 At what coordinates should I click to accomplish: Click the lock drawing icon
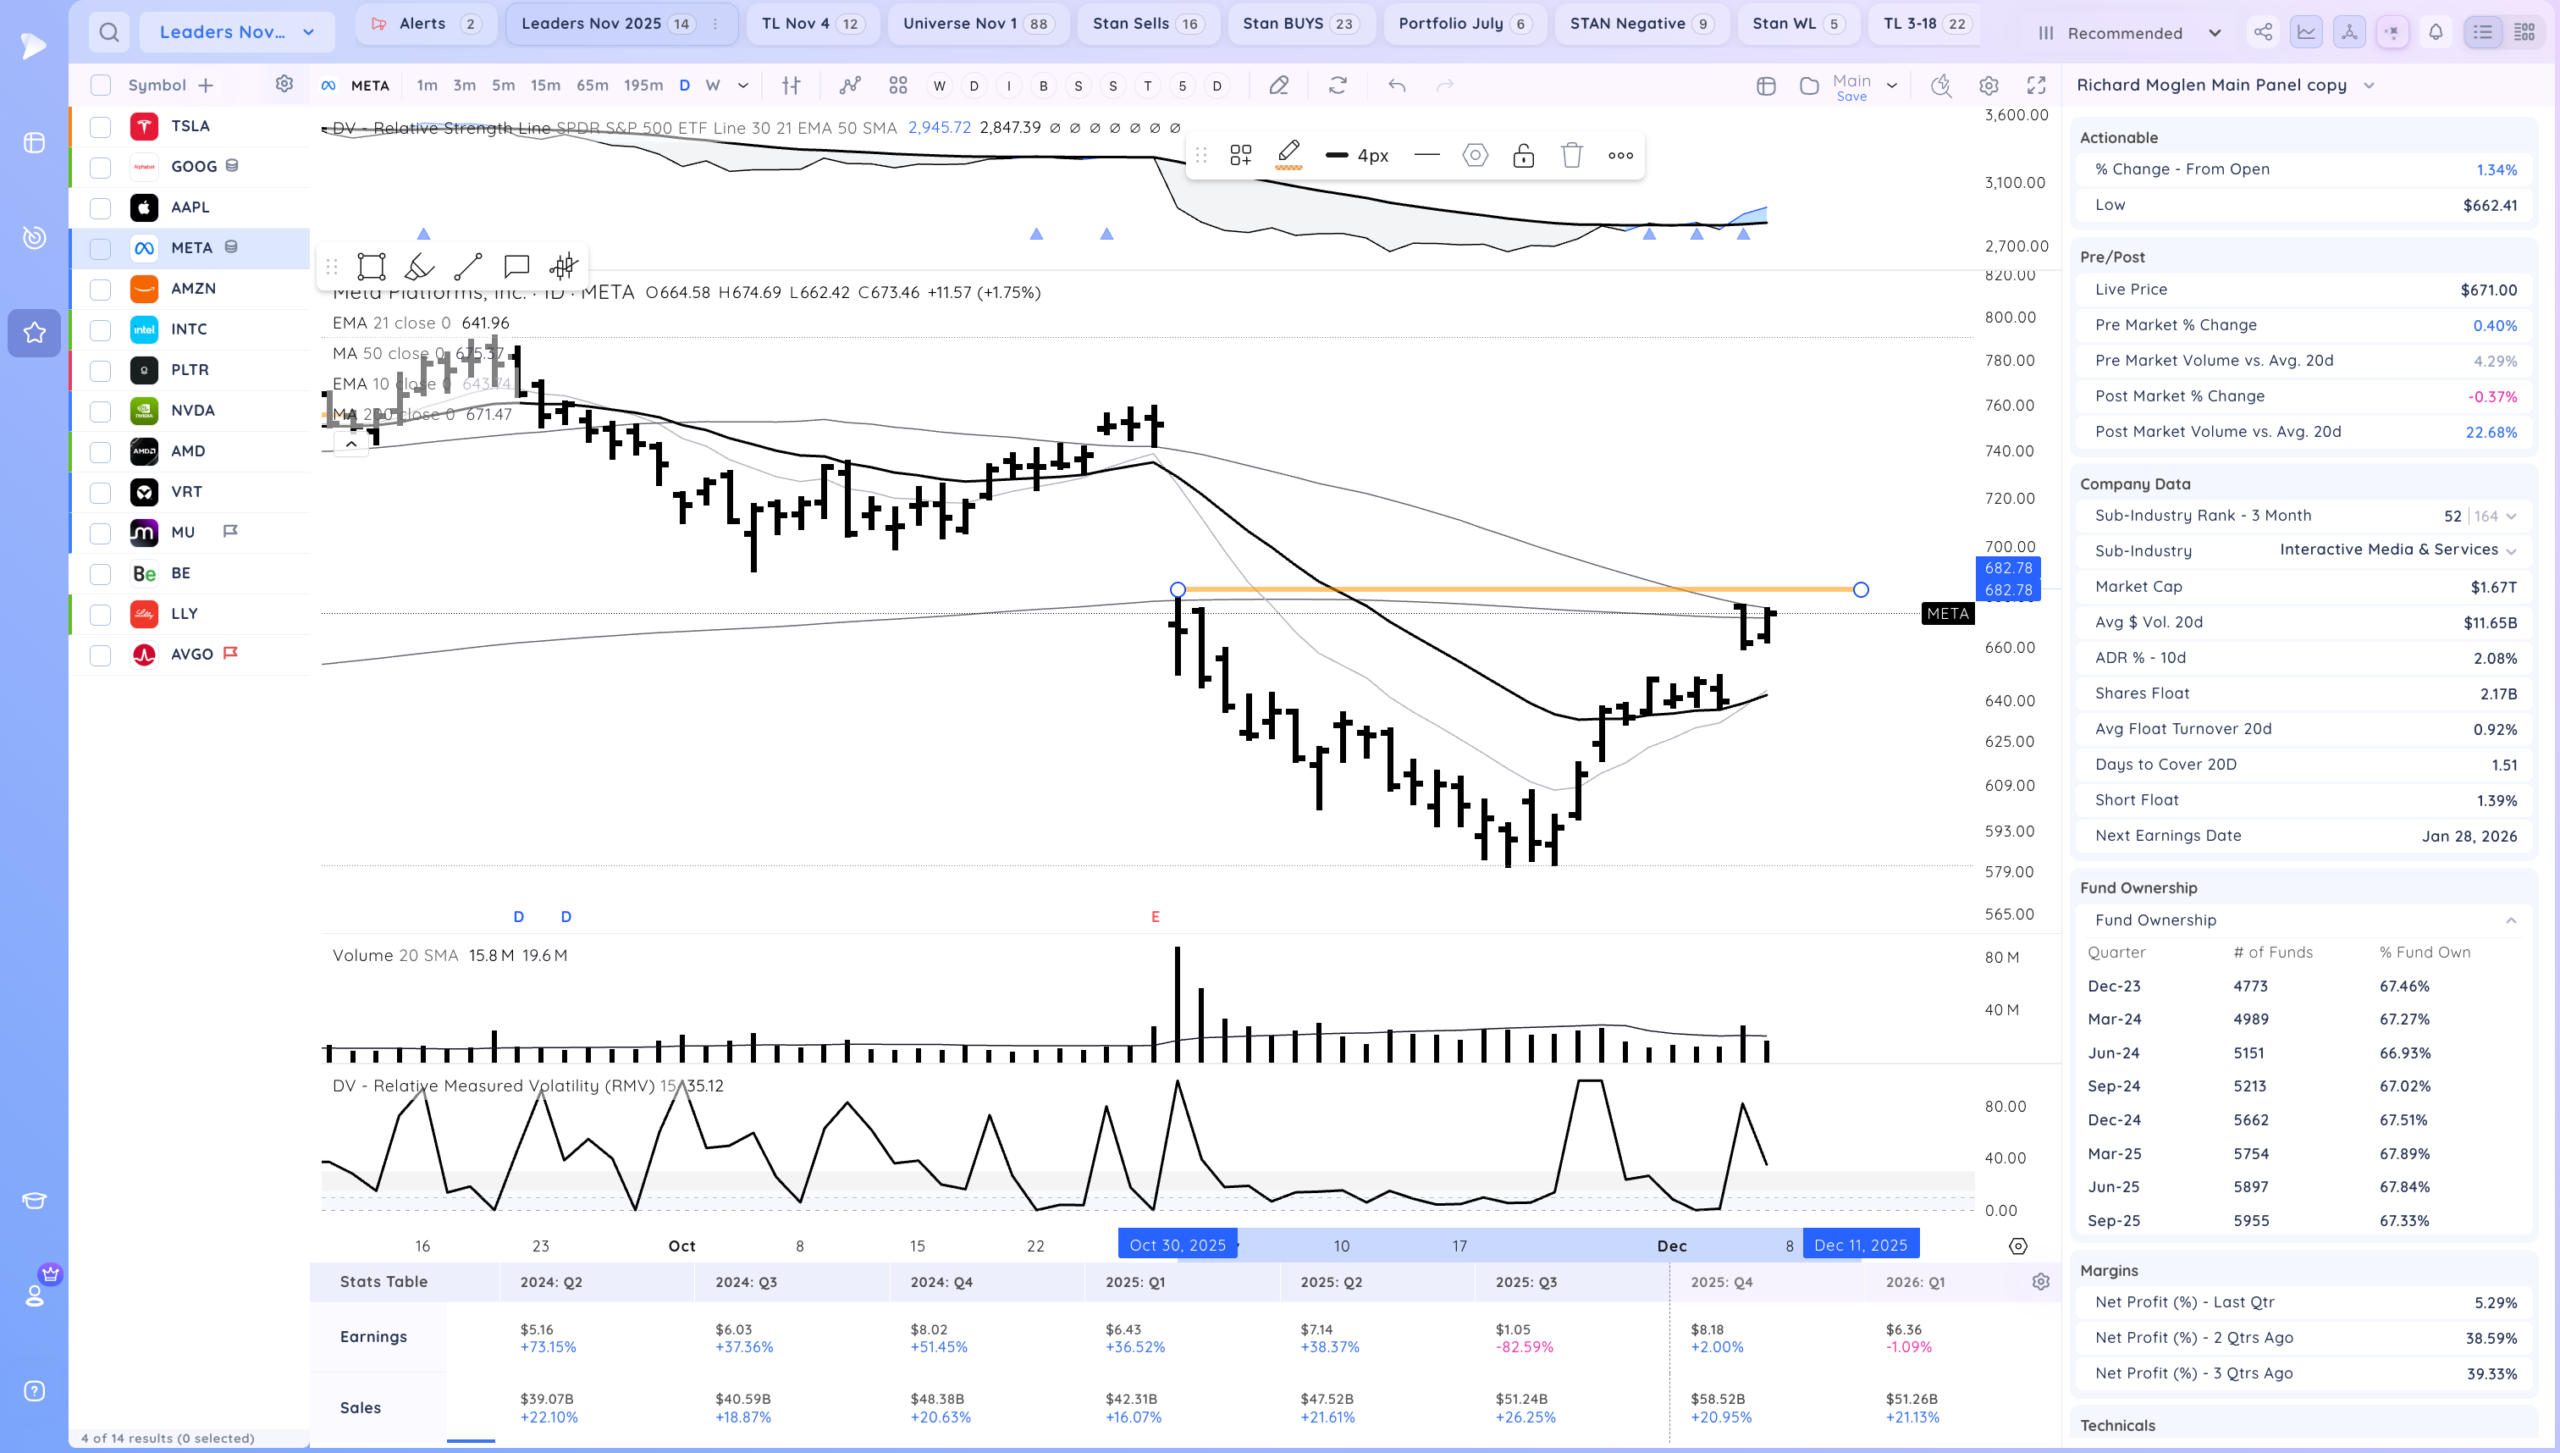coord(1523,155)
